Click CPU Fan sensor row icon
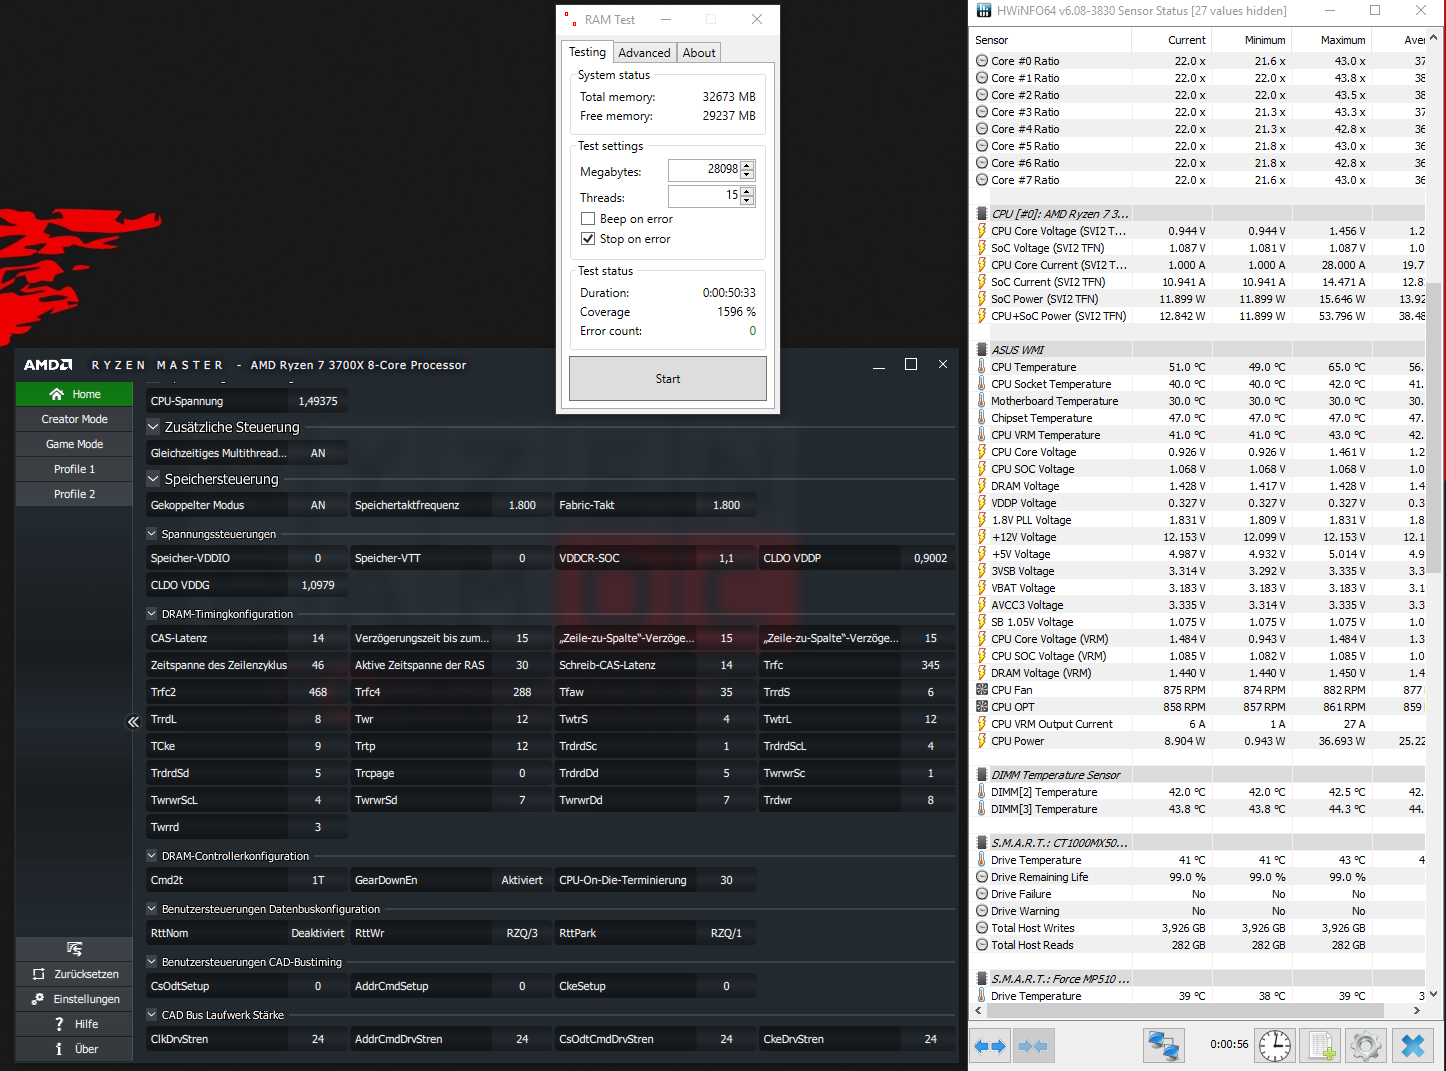The height and width of the screenshot is (1071, 1446). (x=982, y=690)
